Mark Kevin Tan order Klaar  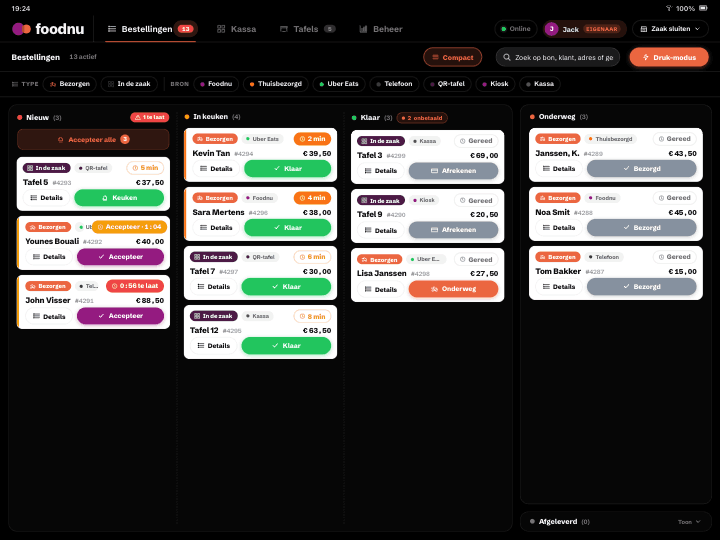(x=287, y=169)
